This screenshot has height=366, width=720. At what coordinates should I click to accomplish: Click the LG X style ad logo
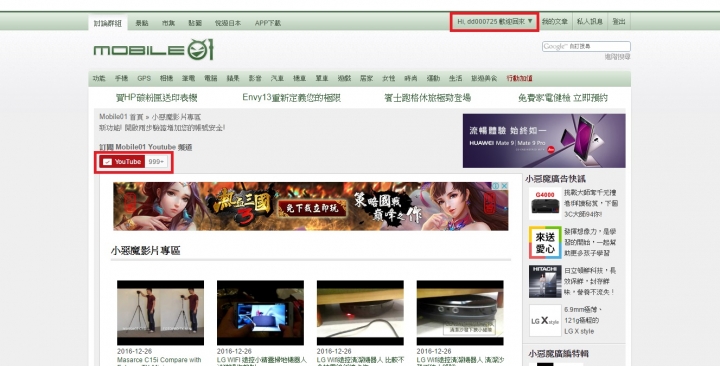click(545, 321)
